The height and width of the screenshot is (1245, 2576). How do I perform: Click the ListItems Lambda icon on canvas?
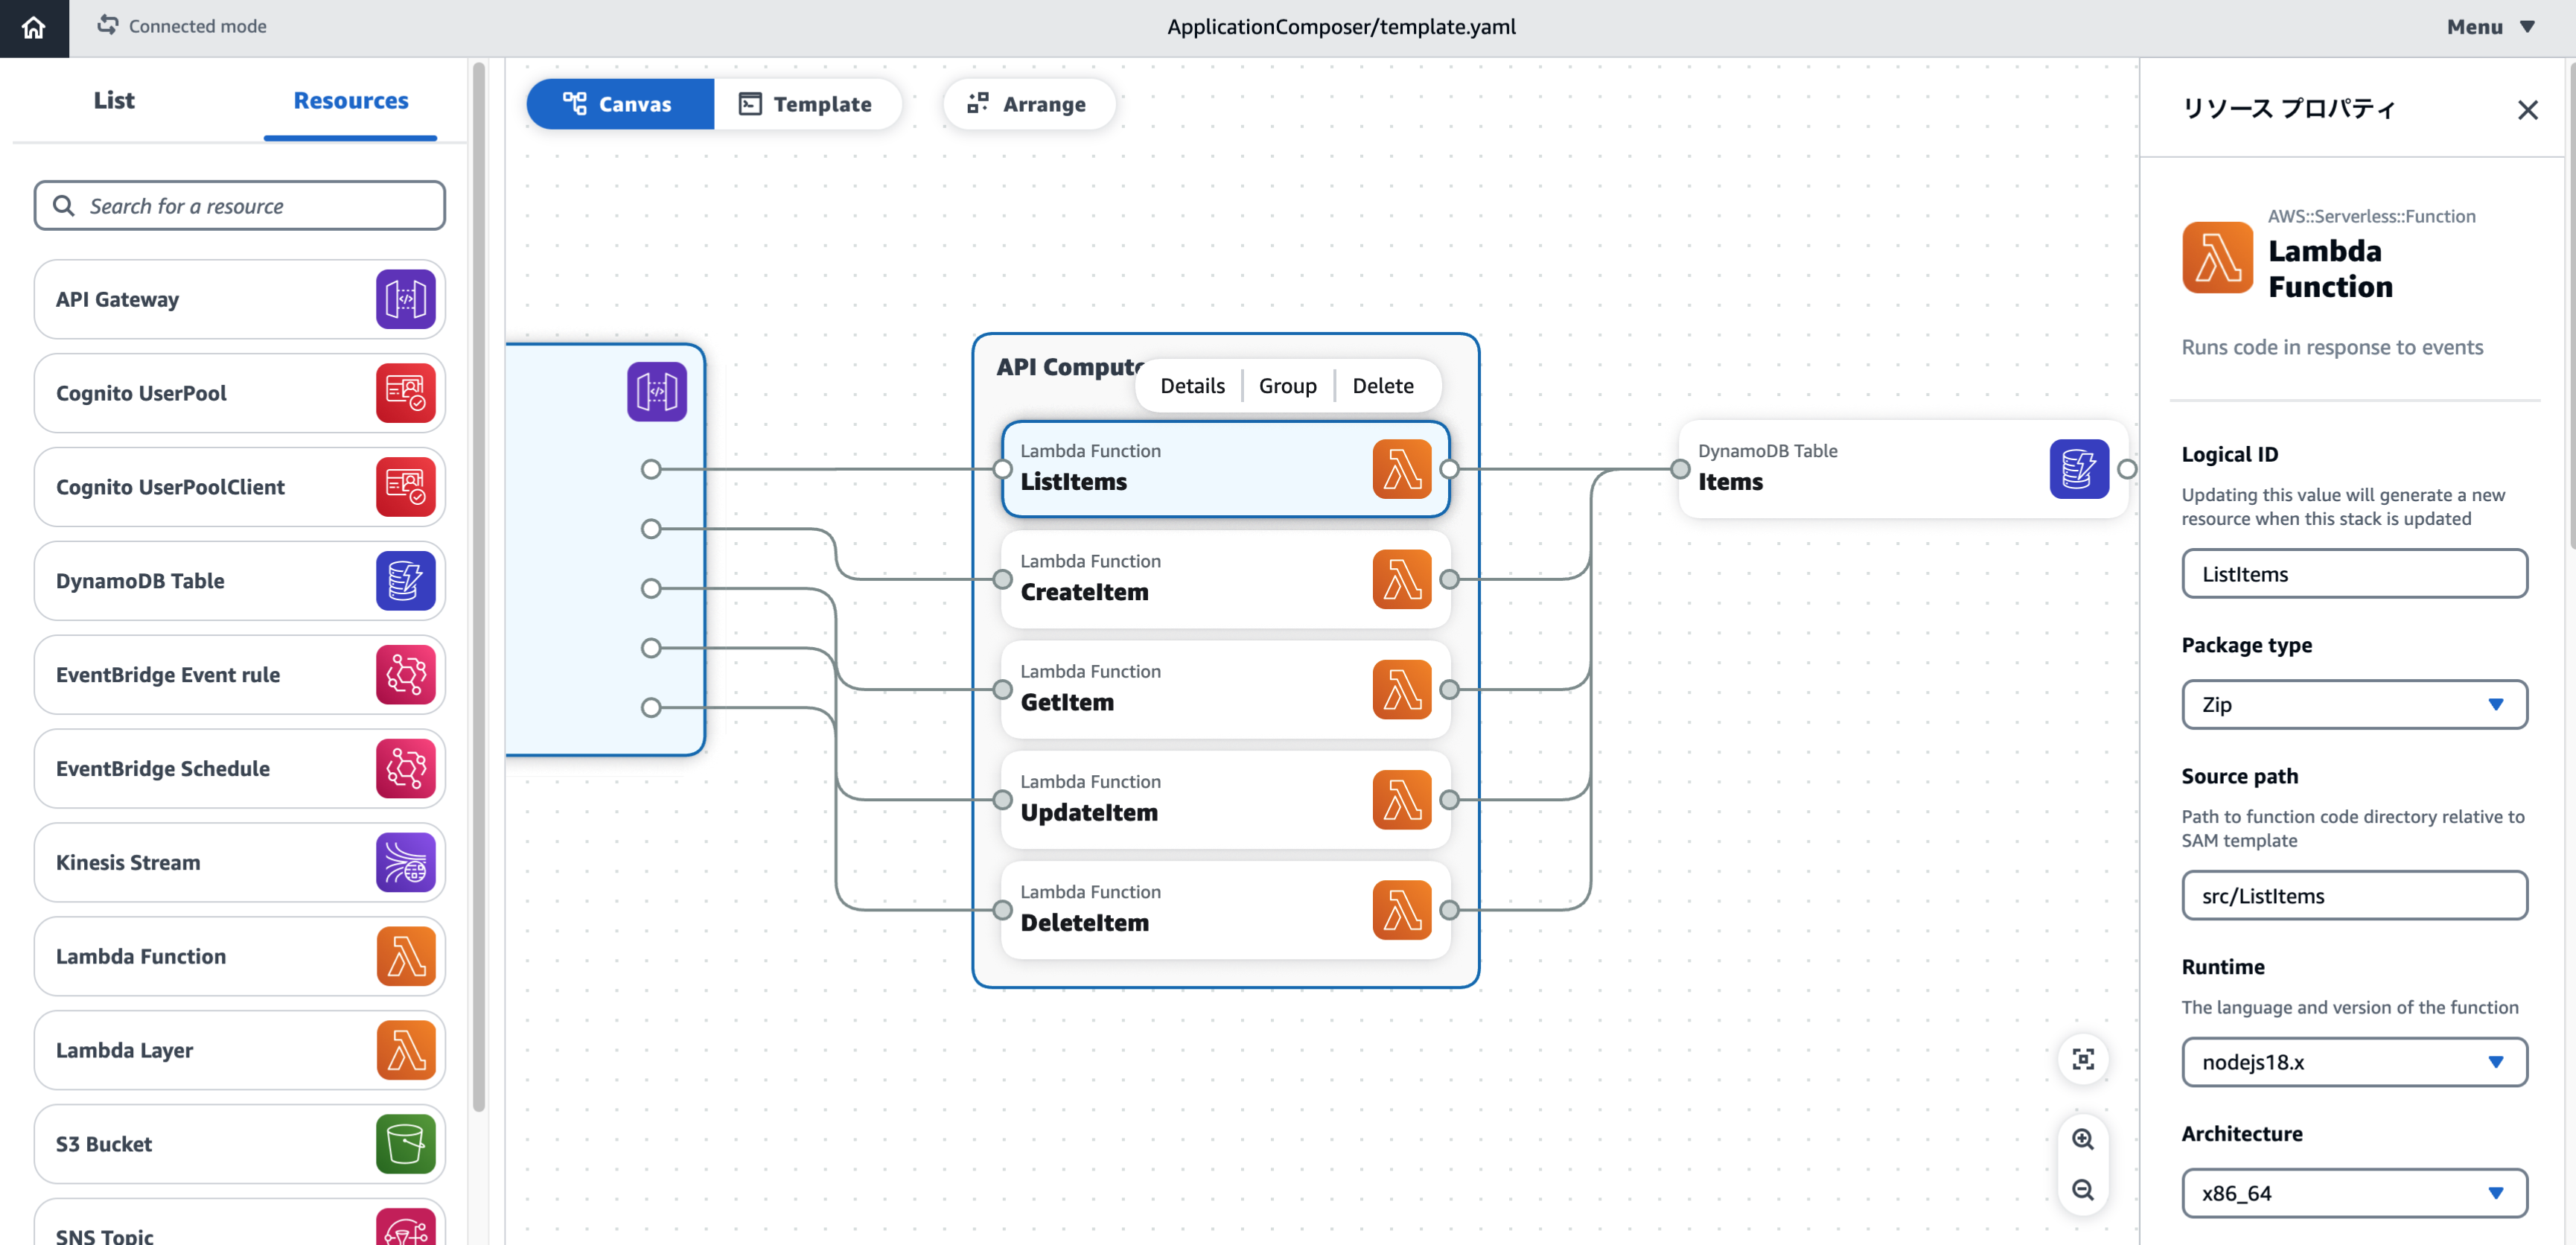(1402, 469)
